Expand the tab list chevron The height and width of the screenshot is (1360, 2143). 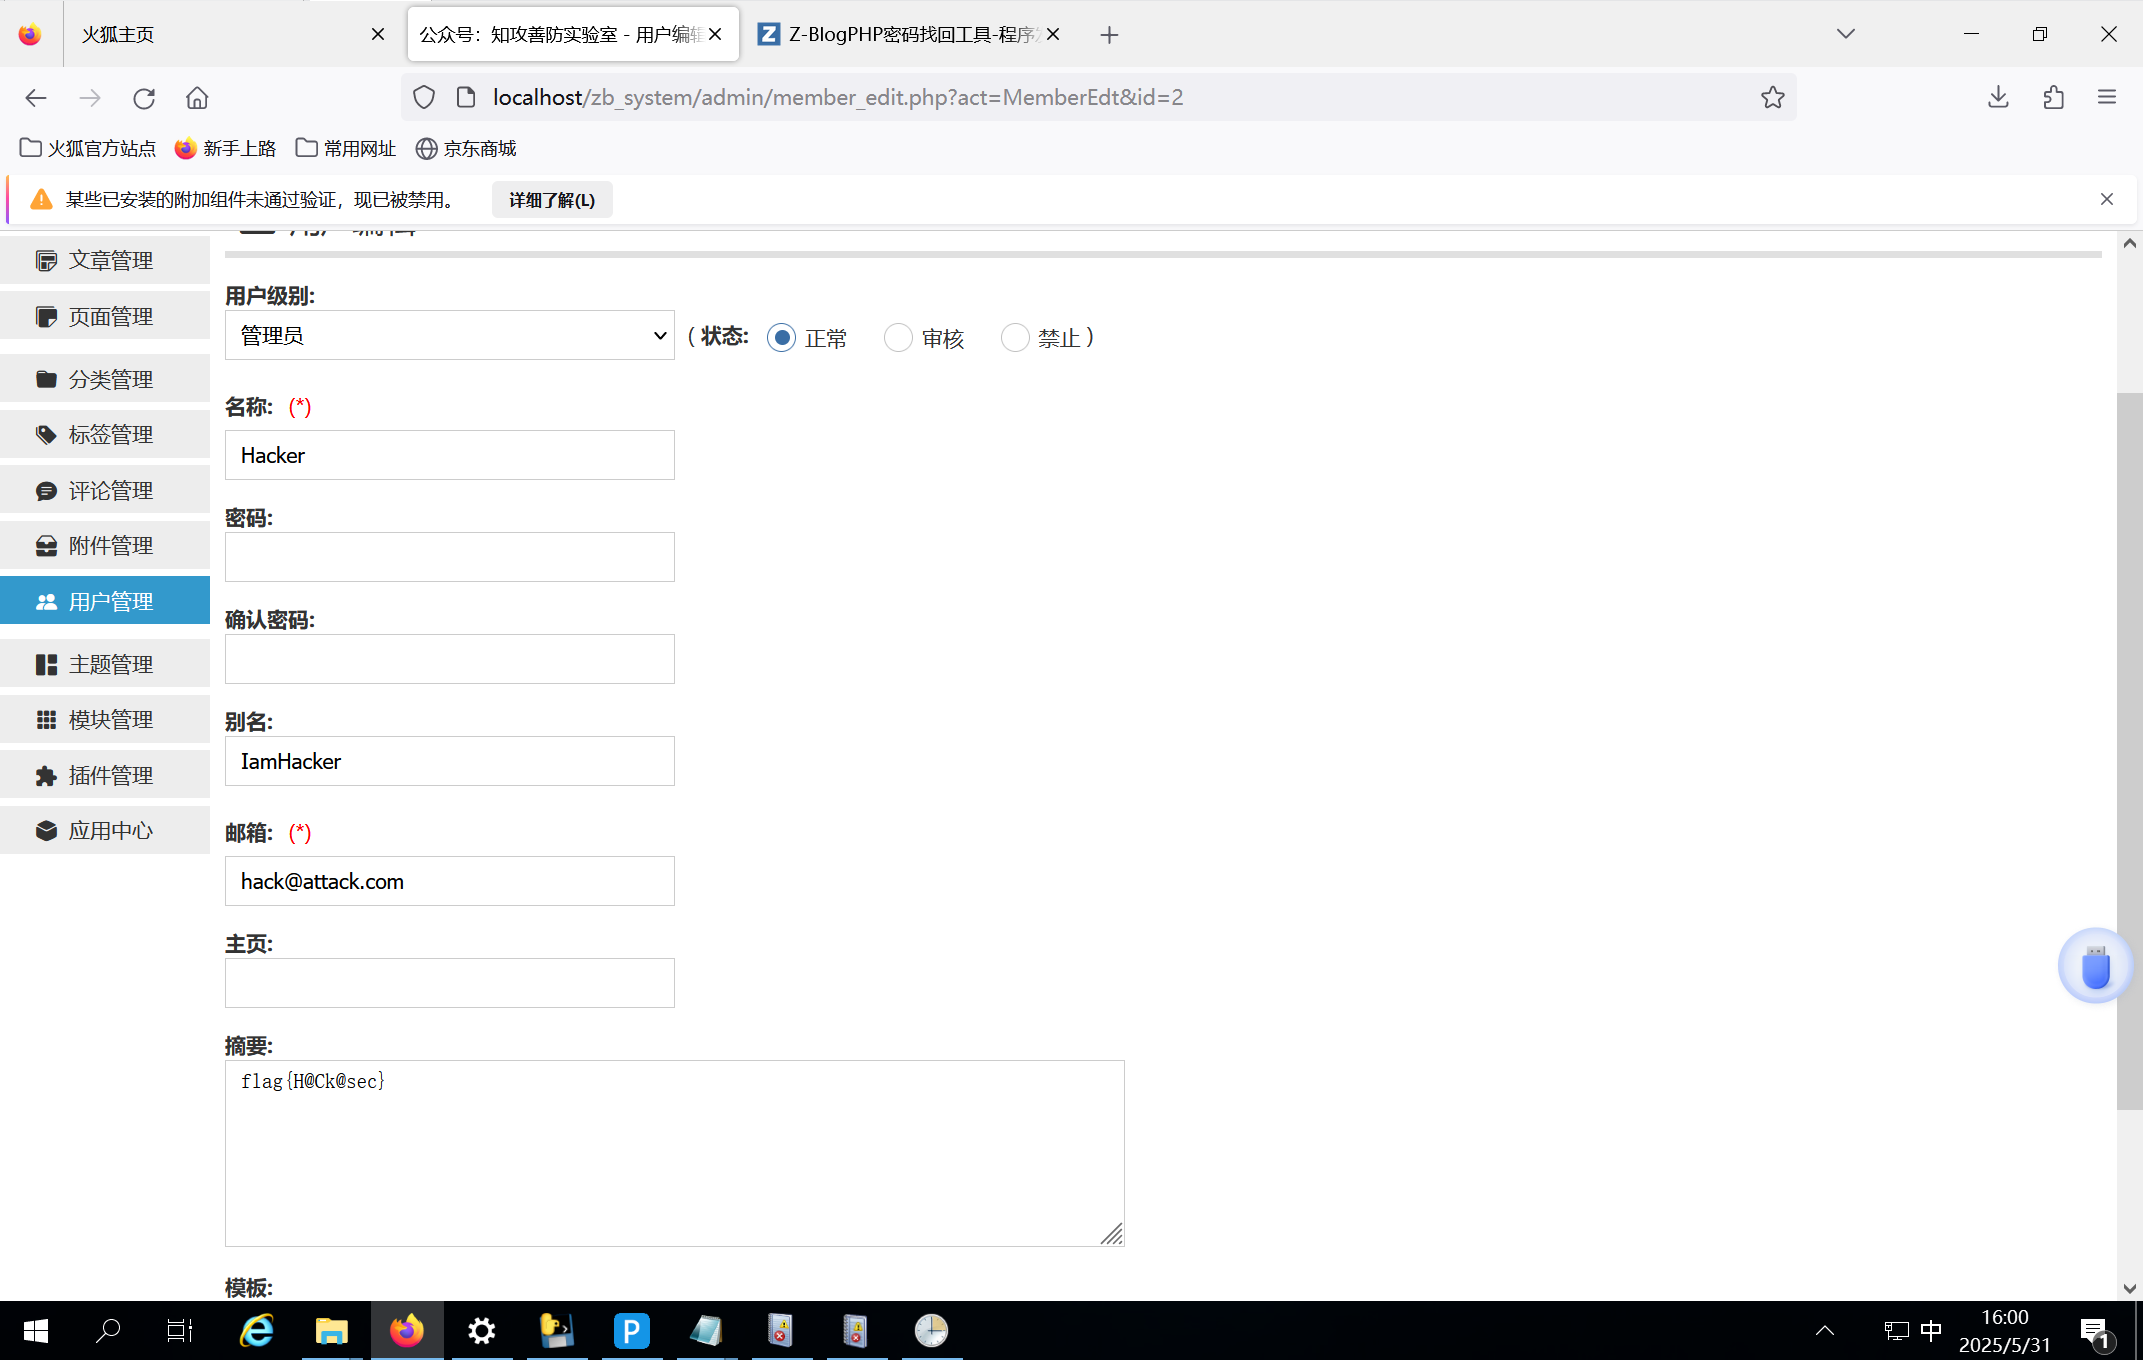1845,34
